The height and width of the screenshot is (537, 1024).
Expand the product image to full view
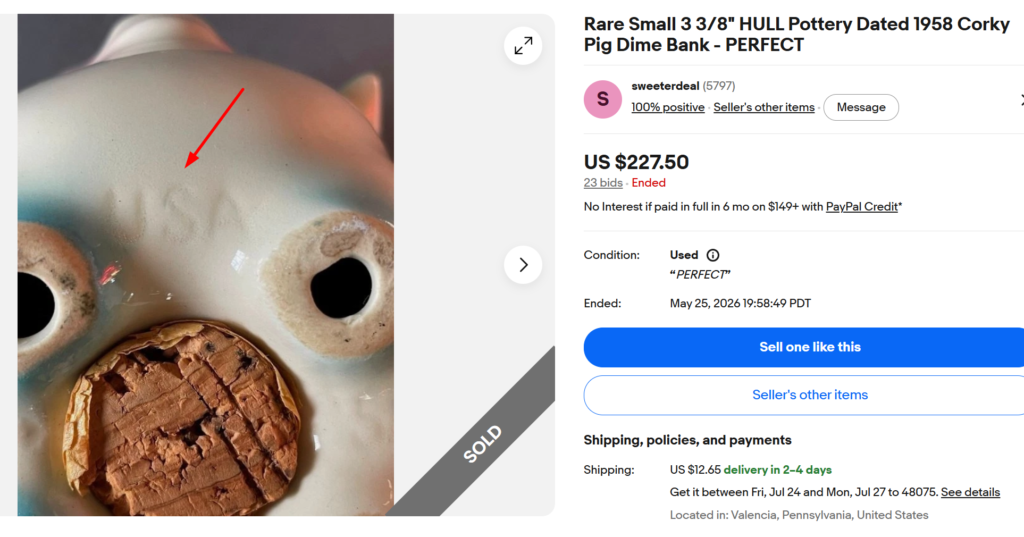click(523, 46)
